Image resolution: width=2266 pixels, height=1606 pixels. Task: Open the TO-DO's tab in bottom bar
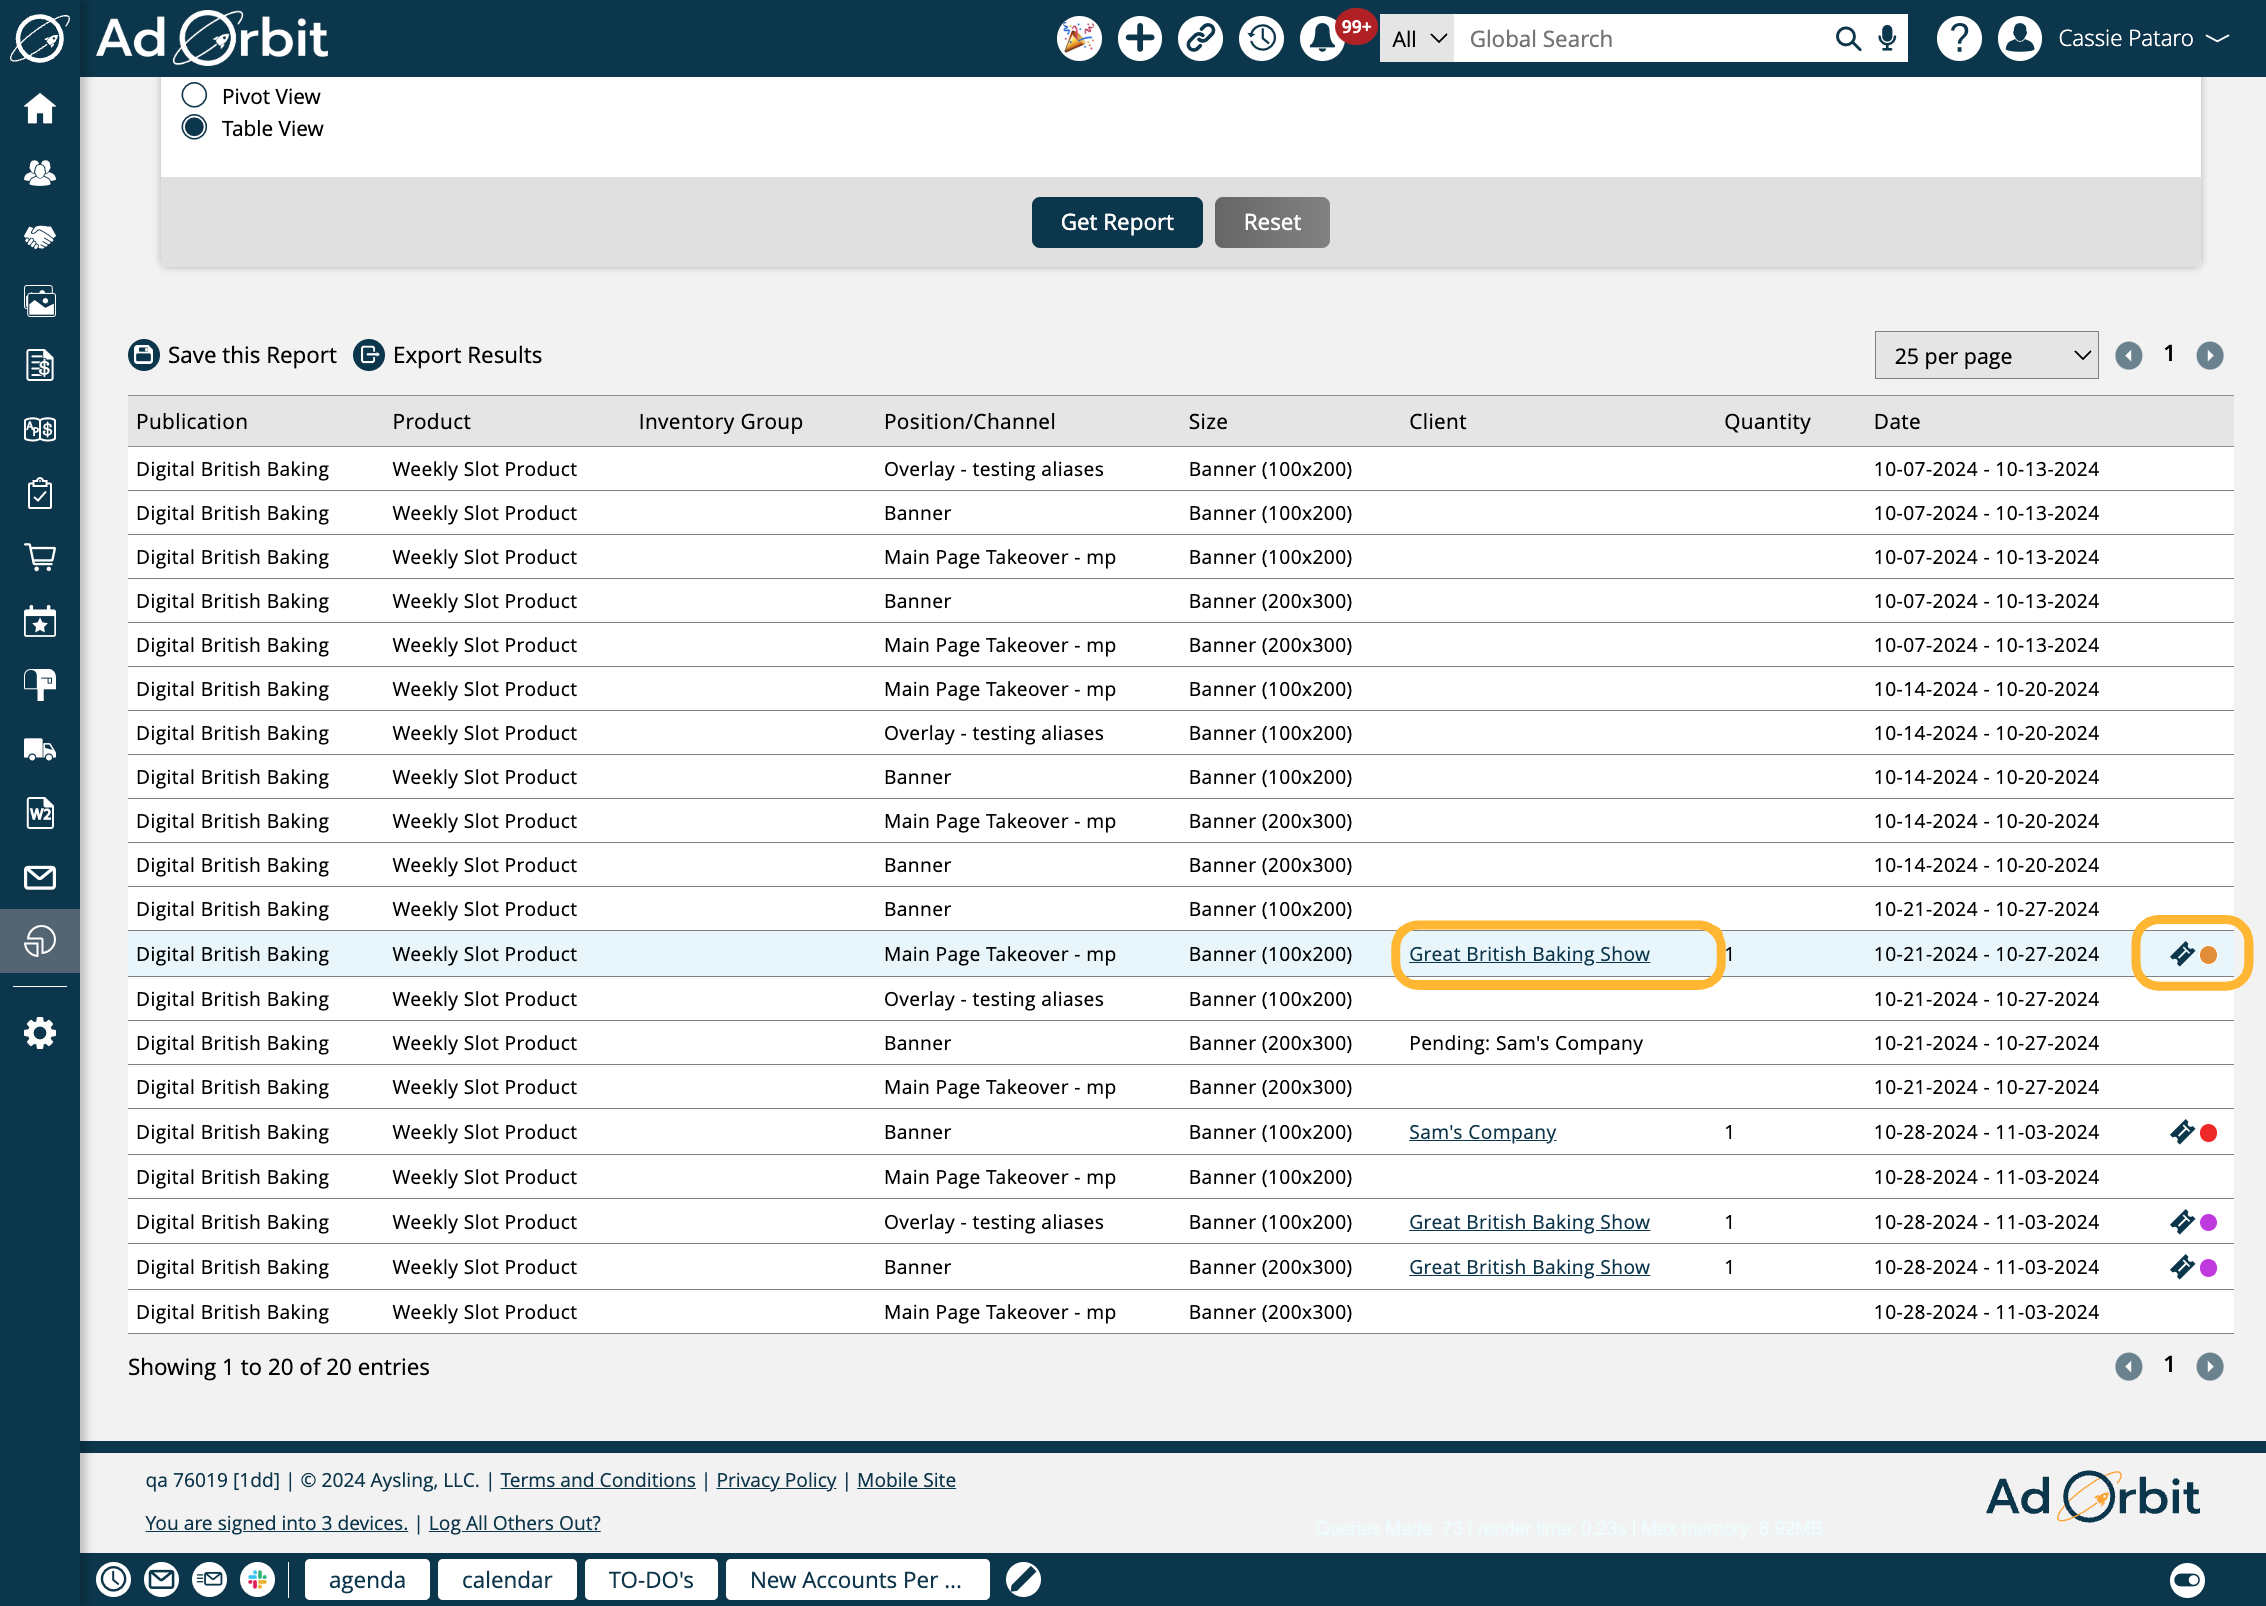[650, 1580]
